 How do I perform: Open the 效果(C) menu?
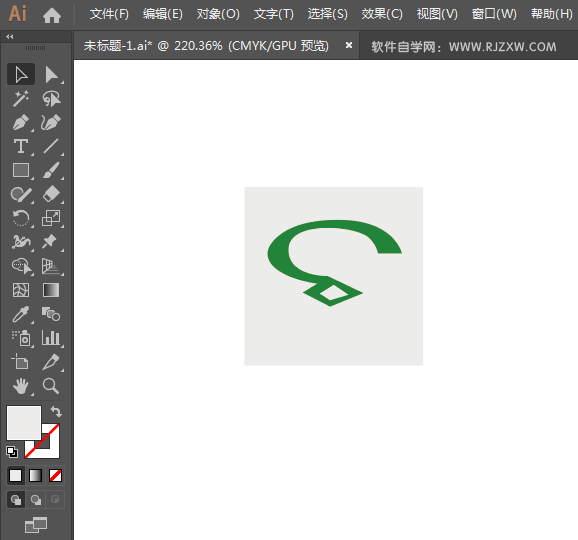pyautogui.click(x=382, y=14)
